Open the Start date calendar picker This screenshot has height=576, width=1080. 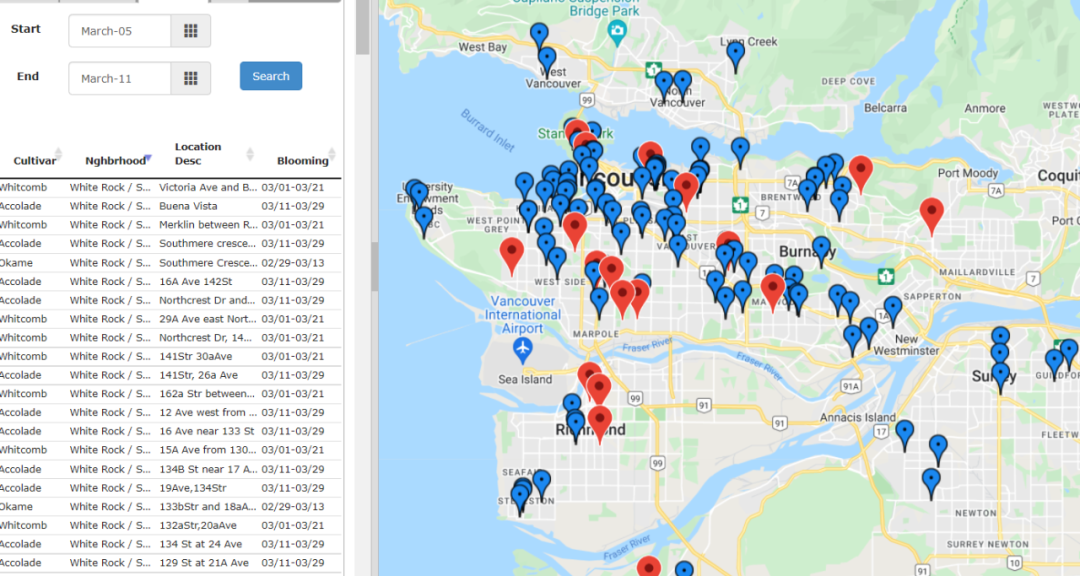pyautogui.click(x=191, y=31)
